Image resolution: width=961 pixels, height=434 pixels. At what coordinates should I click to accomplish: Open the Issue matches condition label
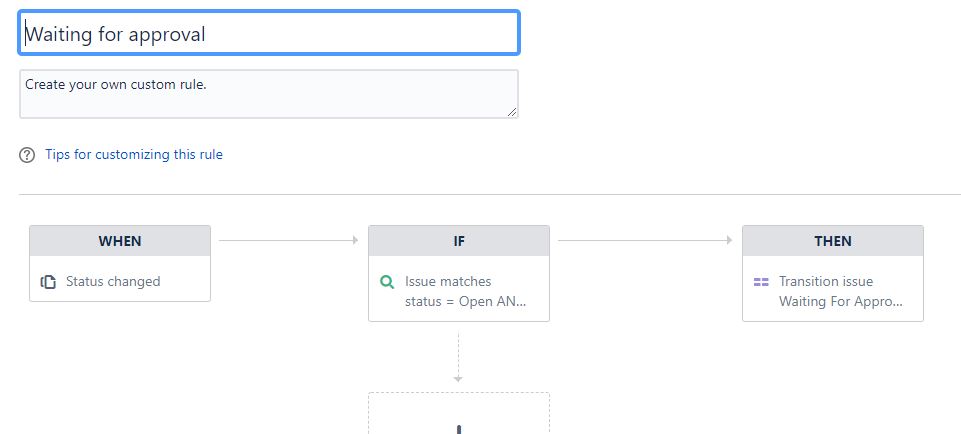448,282
